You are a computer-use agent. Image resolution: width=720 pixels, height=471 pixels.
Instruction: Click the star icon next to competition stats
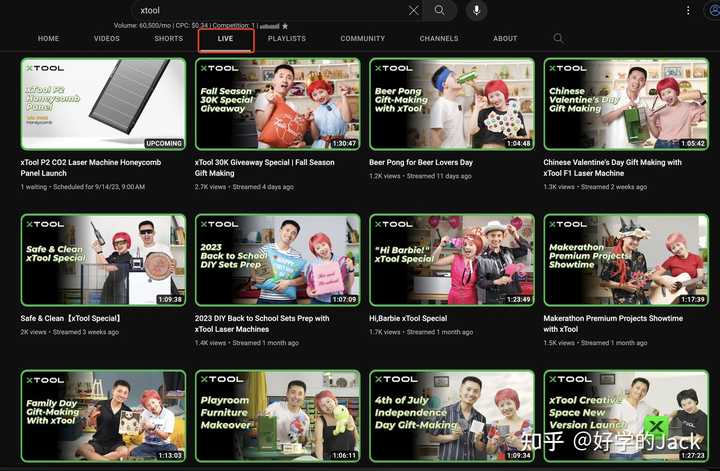pyautogui.click(x=285, y=26)
